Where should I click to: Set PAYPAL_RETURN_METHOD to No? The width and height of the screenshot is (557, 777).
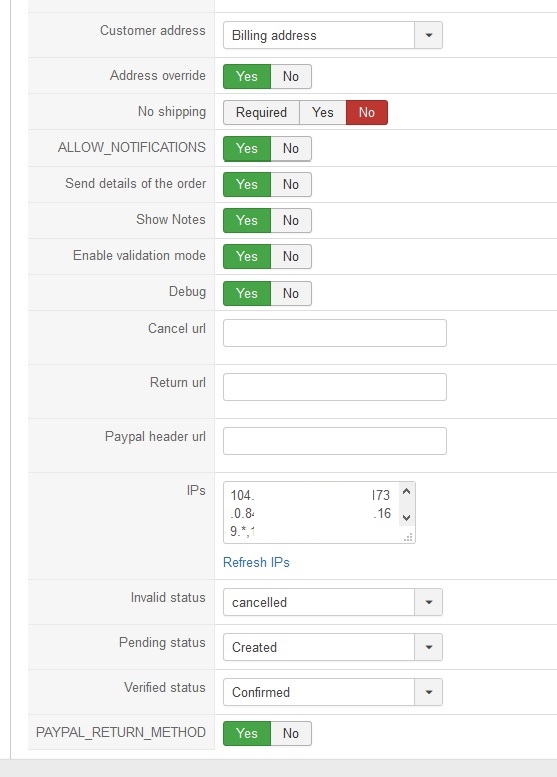pyautogui.click(x=291, y=733)
